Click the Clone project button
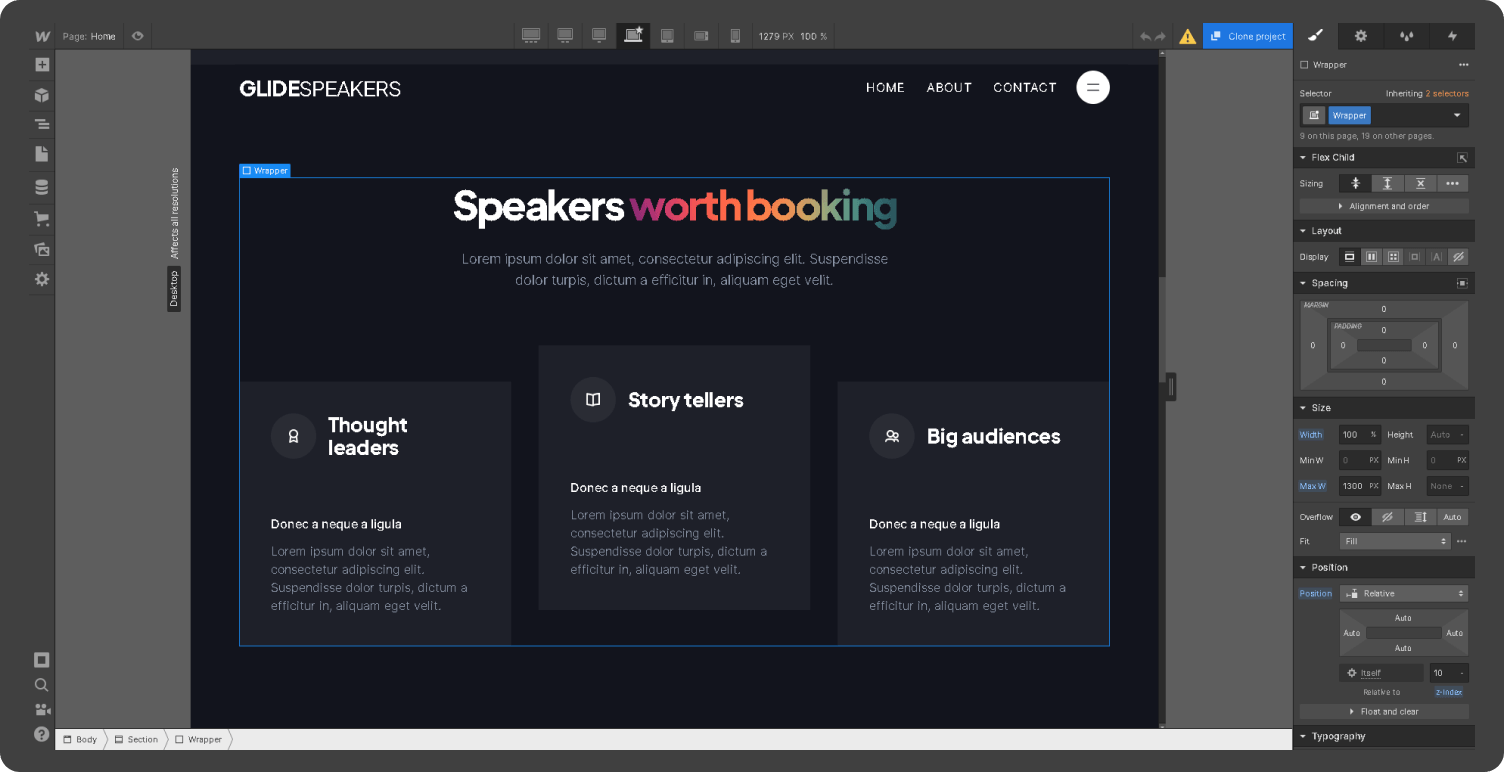 (x=1248, y=36)
